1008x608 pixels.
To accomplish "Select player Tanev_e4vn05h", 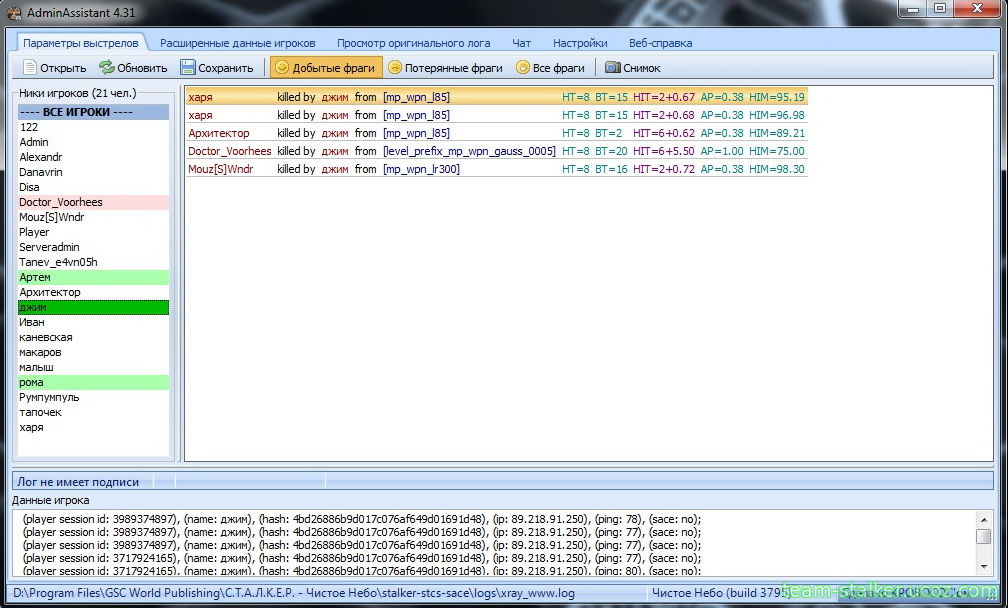I will [x=93, y=262].
